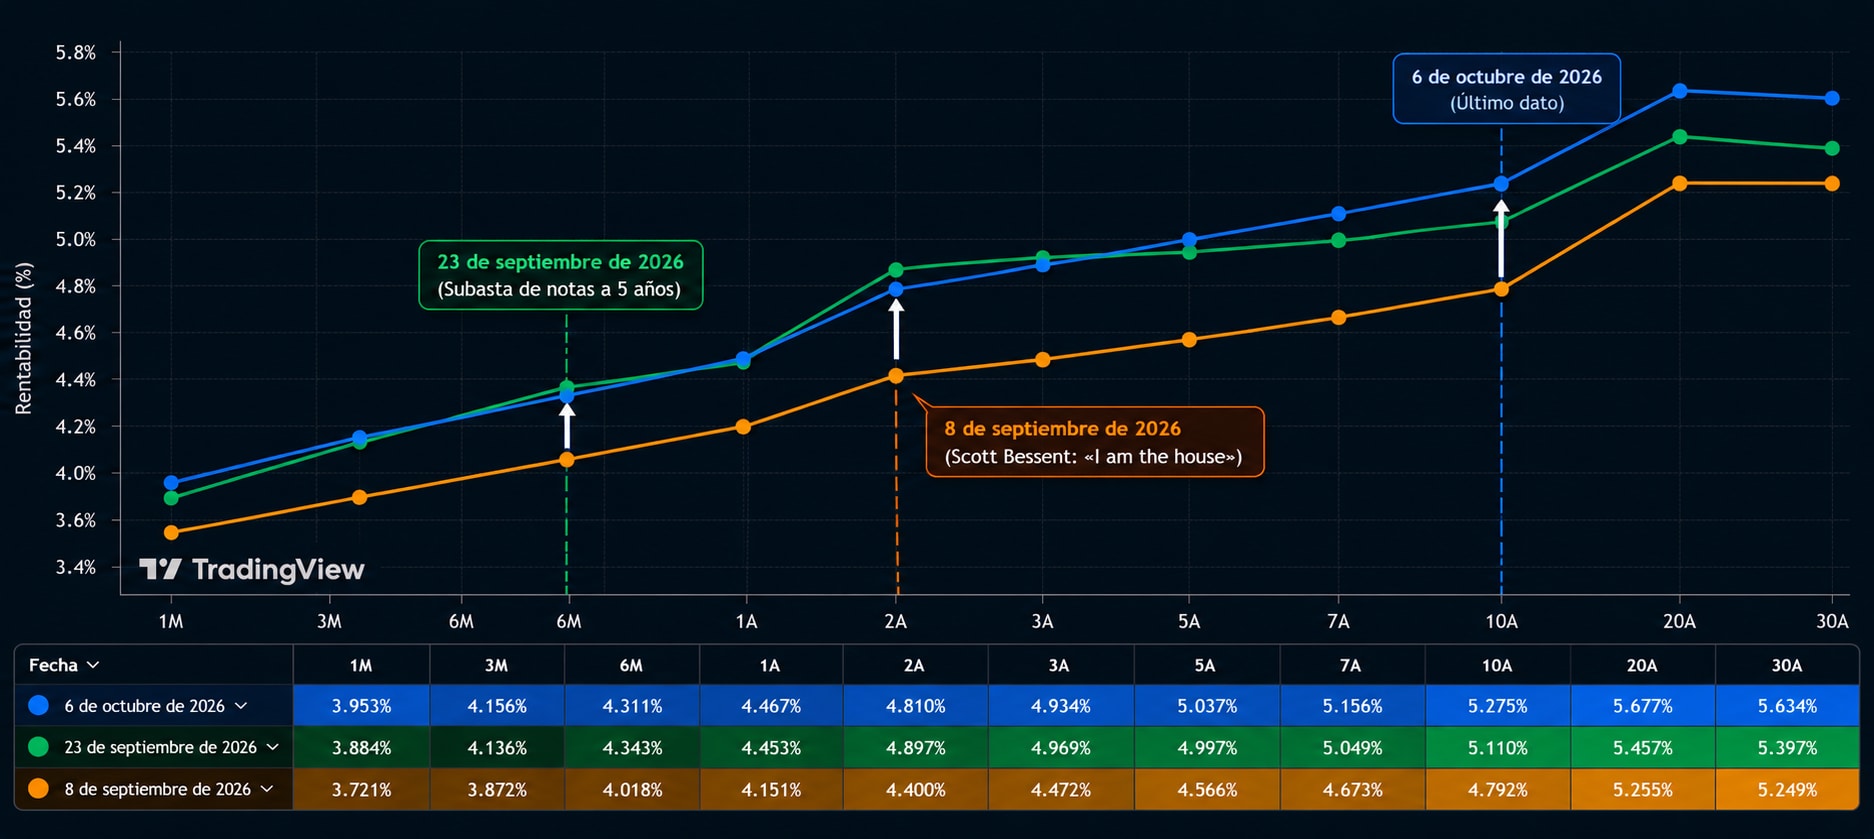Select the 2A column header in the table
The image size is (1874, 839).
[915, 665]
